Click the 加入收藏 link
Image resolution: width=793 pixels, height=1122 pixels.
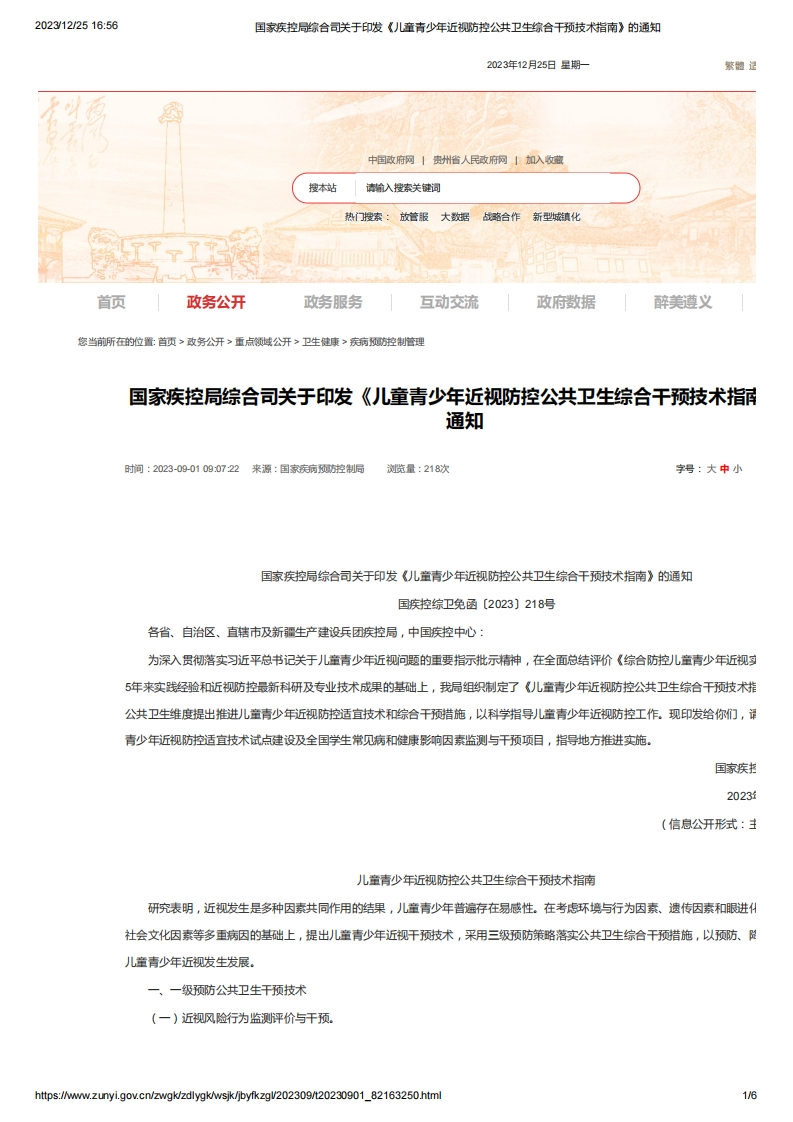pyautogui.click(x=545, y=160)
